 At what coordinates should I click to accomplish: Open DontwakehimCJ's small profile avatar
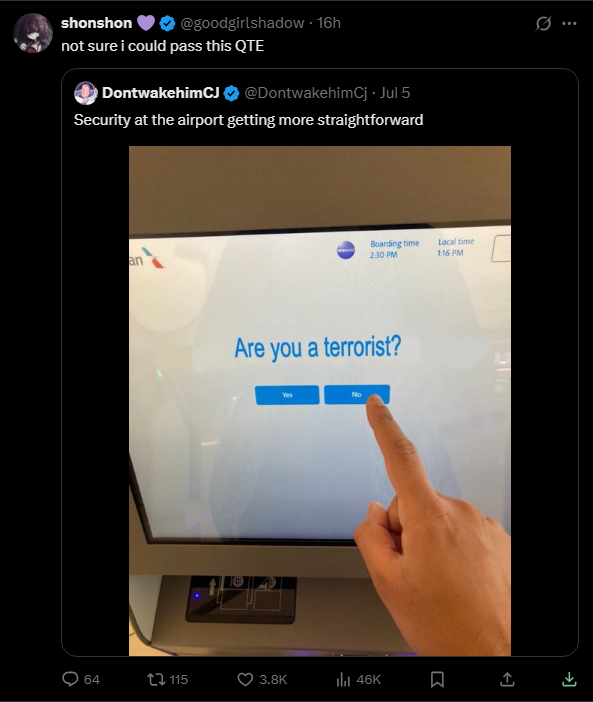[86, 93]
